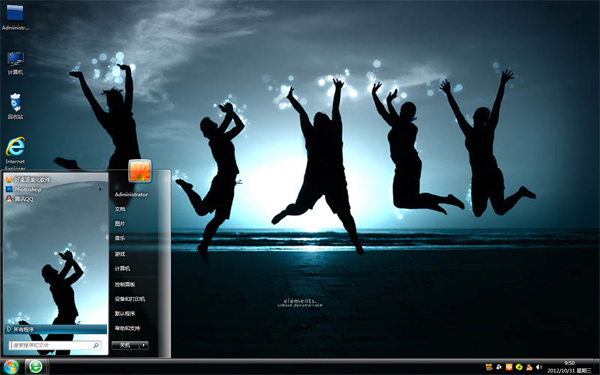Expand Photoshop recent files arrow

click(100, 189)
